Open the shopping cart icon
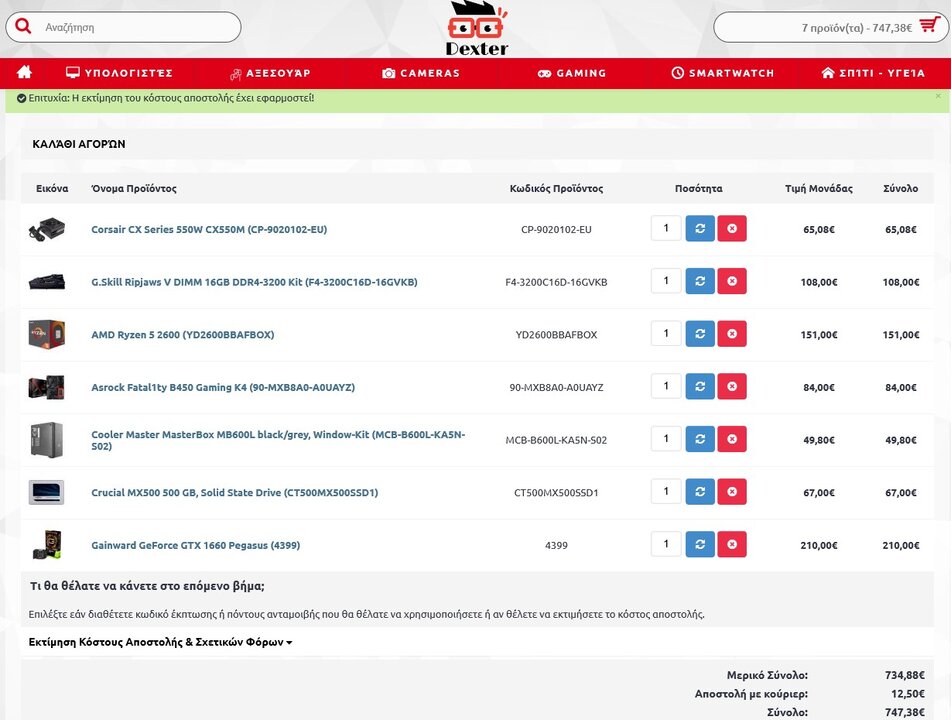 tap(929, 25)
